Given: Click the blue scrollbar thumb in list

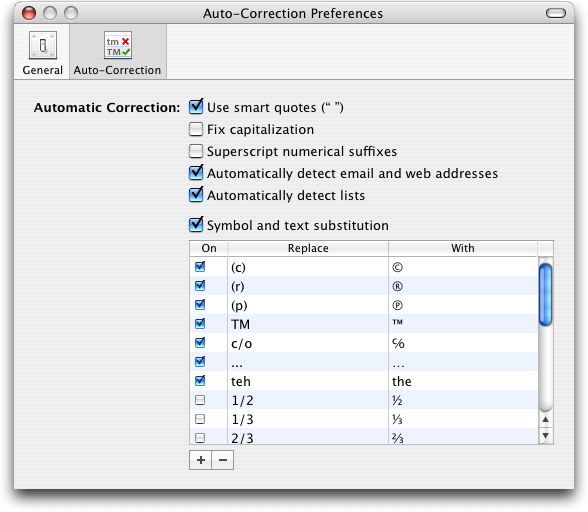Looking at the screenshot, I should [546, 294].
